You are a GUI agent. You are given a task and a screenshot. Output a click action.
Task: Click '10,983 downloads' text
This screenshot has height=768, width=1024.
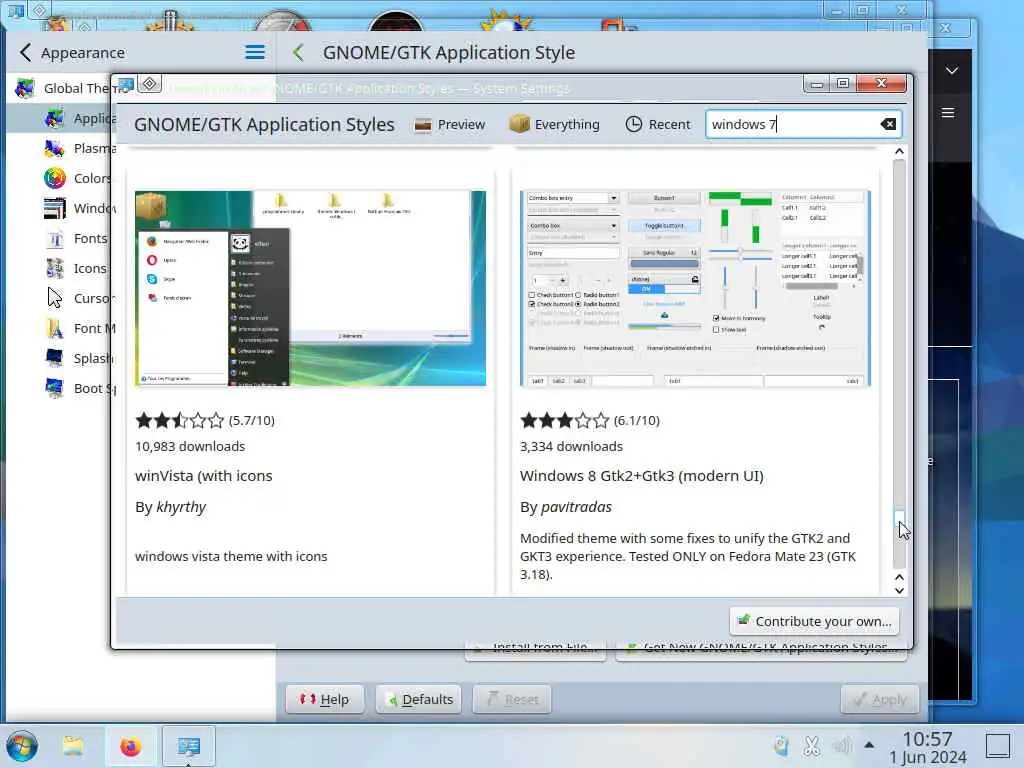click(x=190, y=447)
